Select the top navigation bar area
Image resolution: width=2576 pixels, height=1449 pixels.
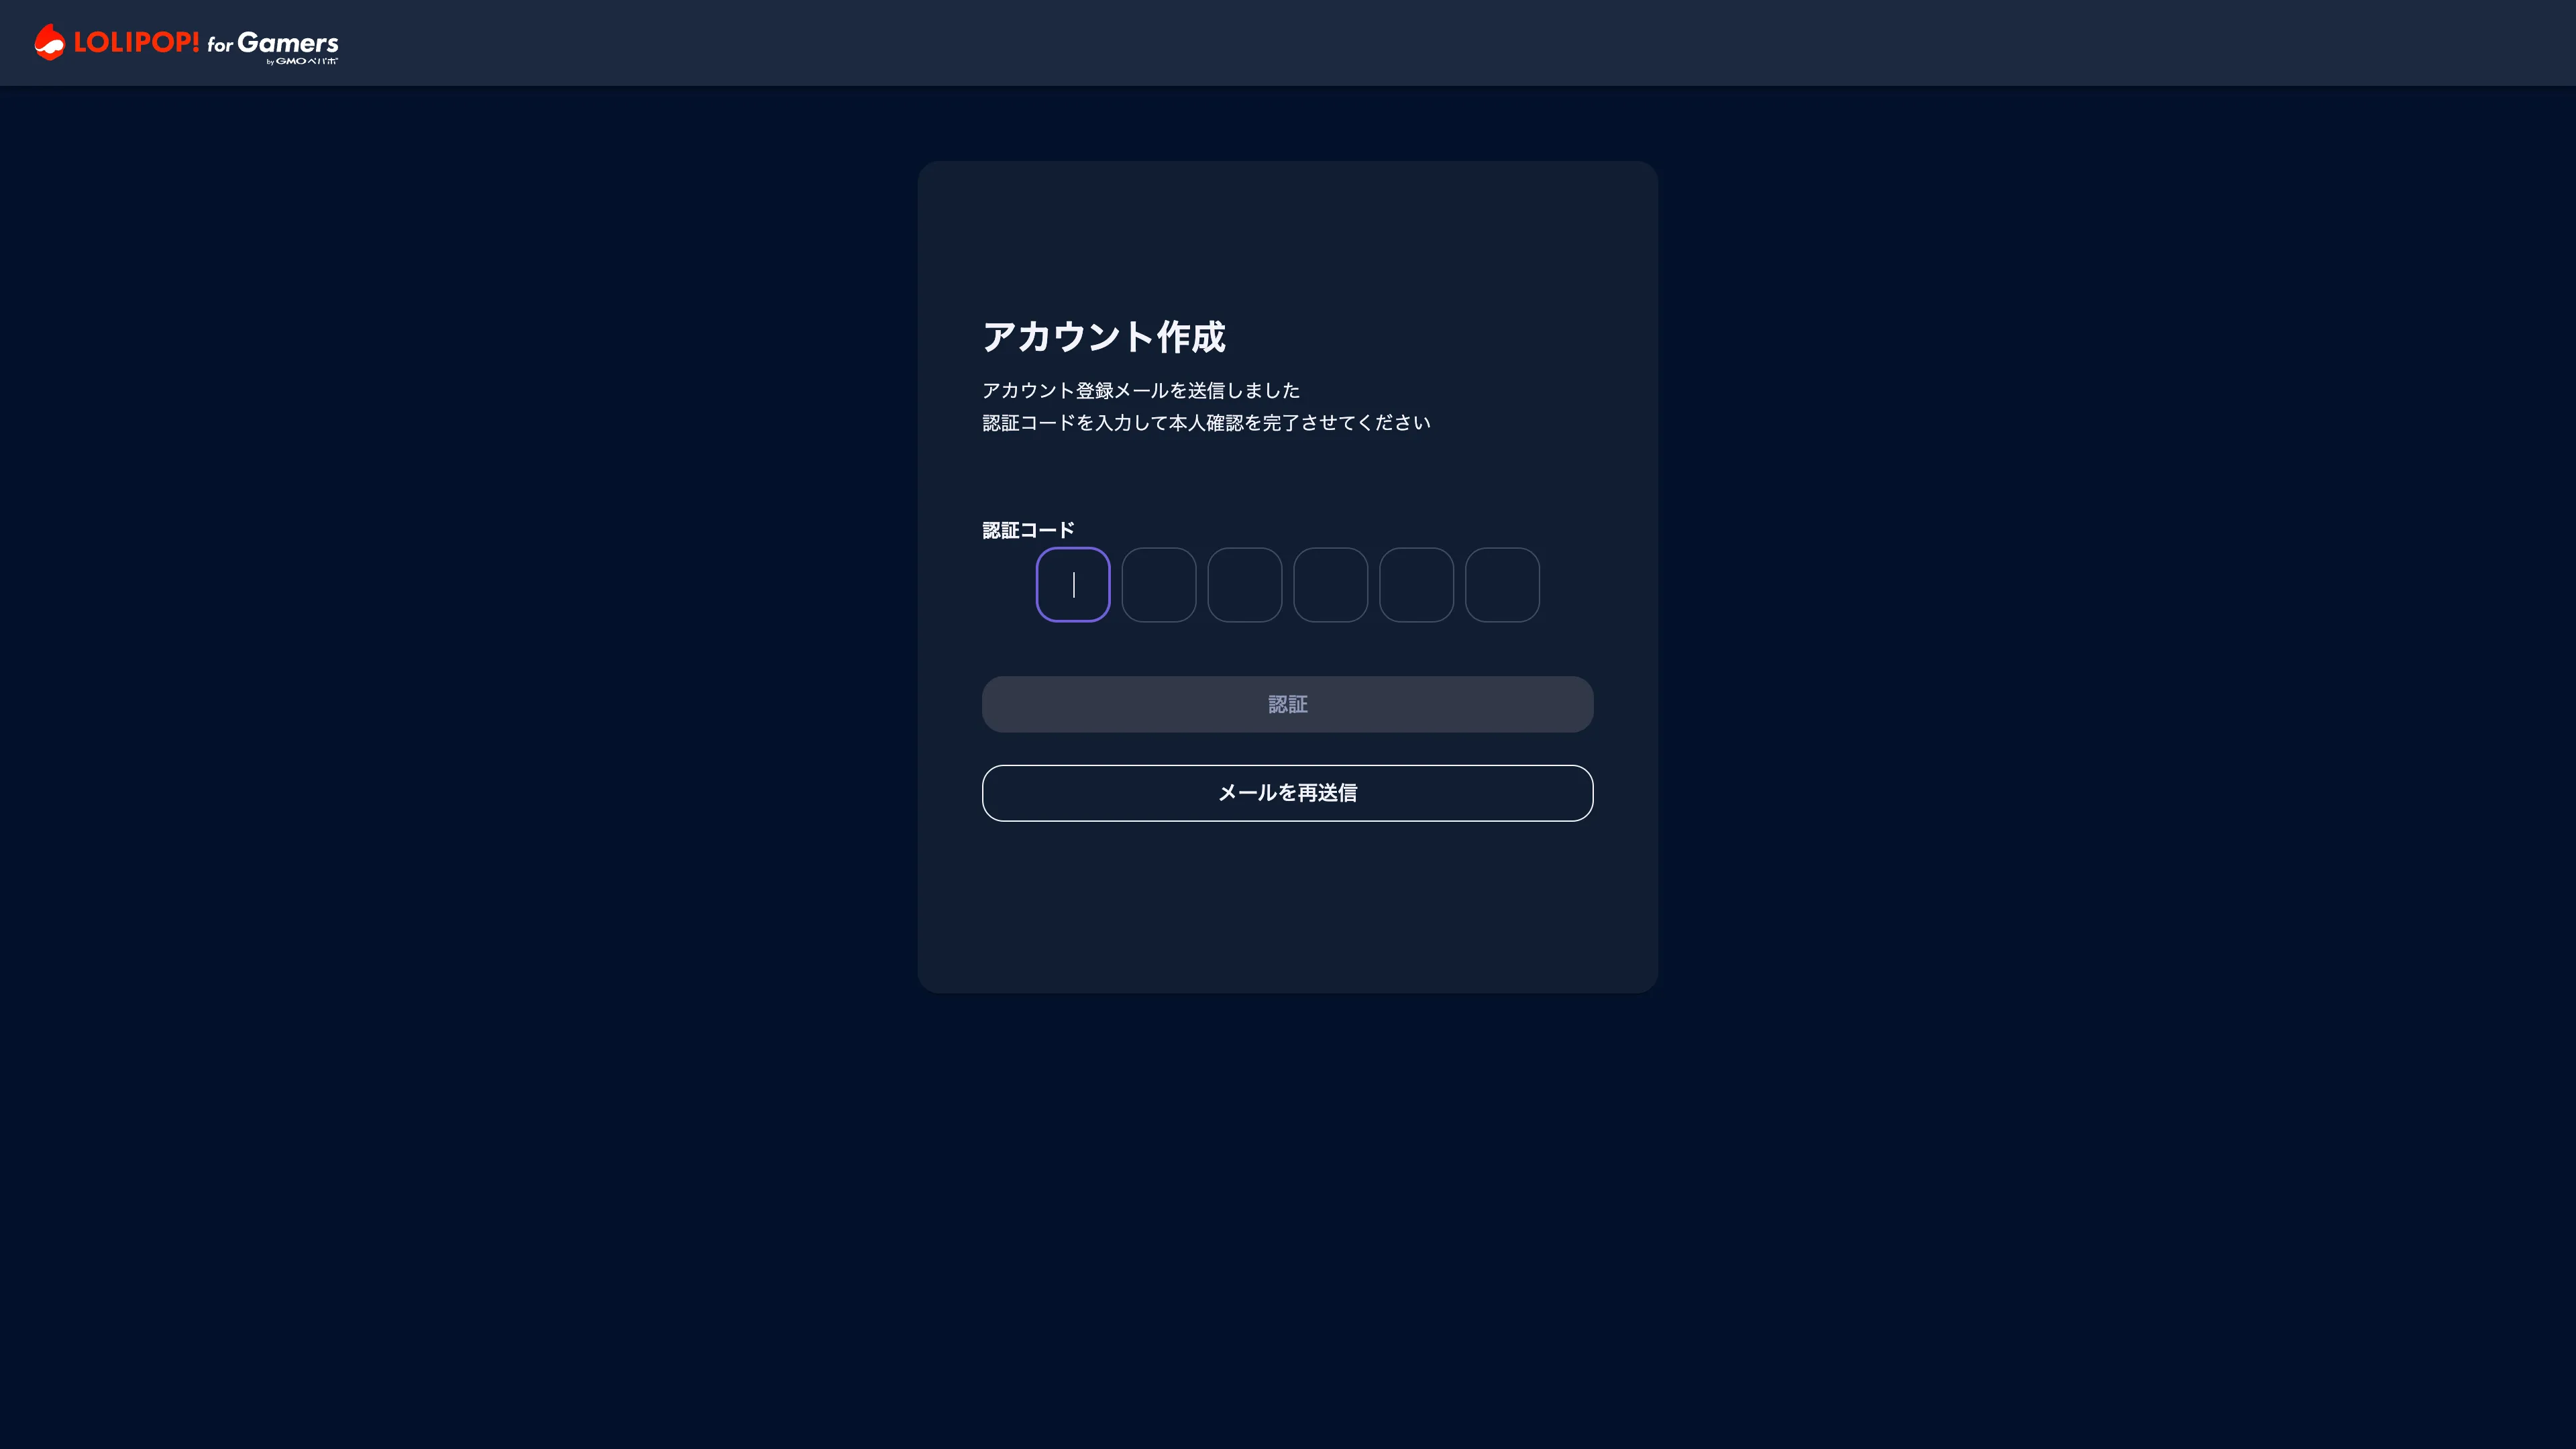[1288, 42]
